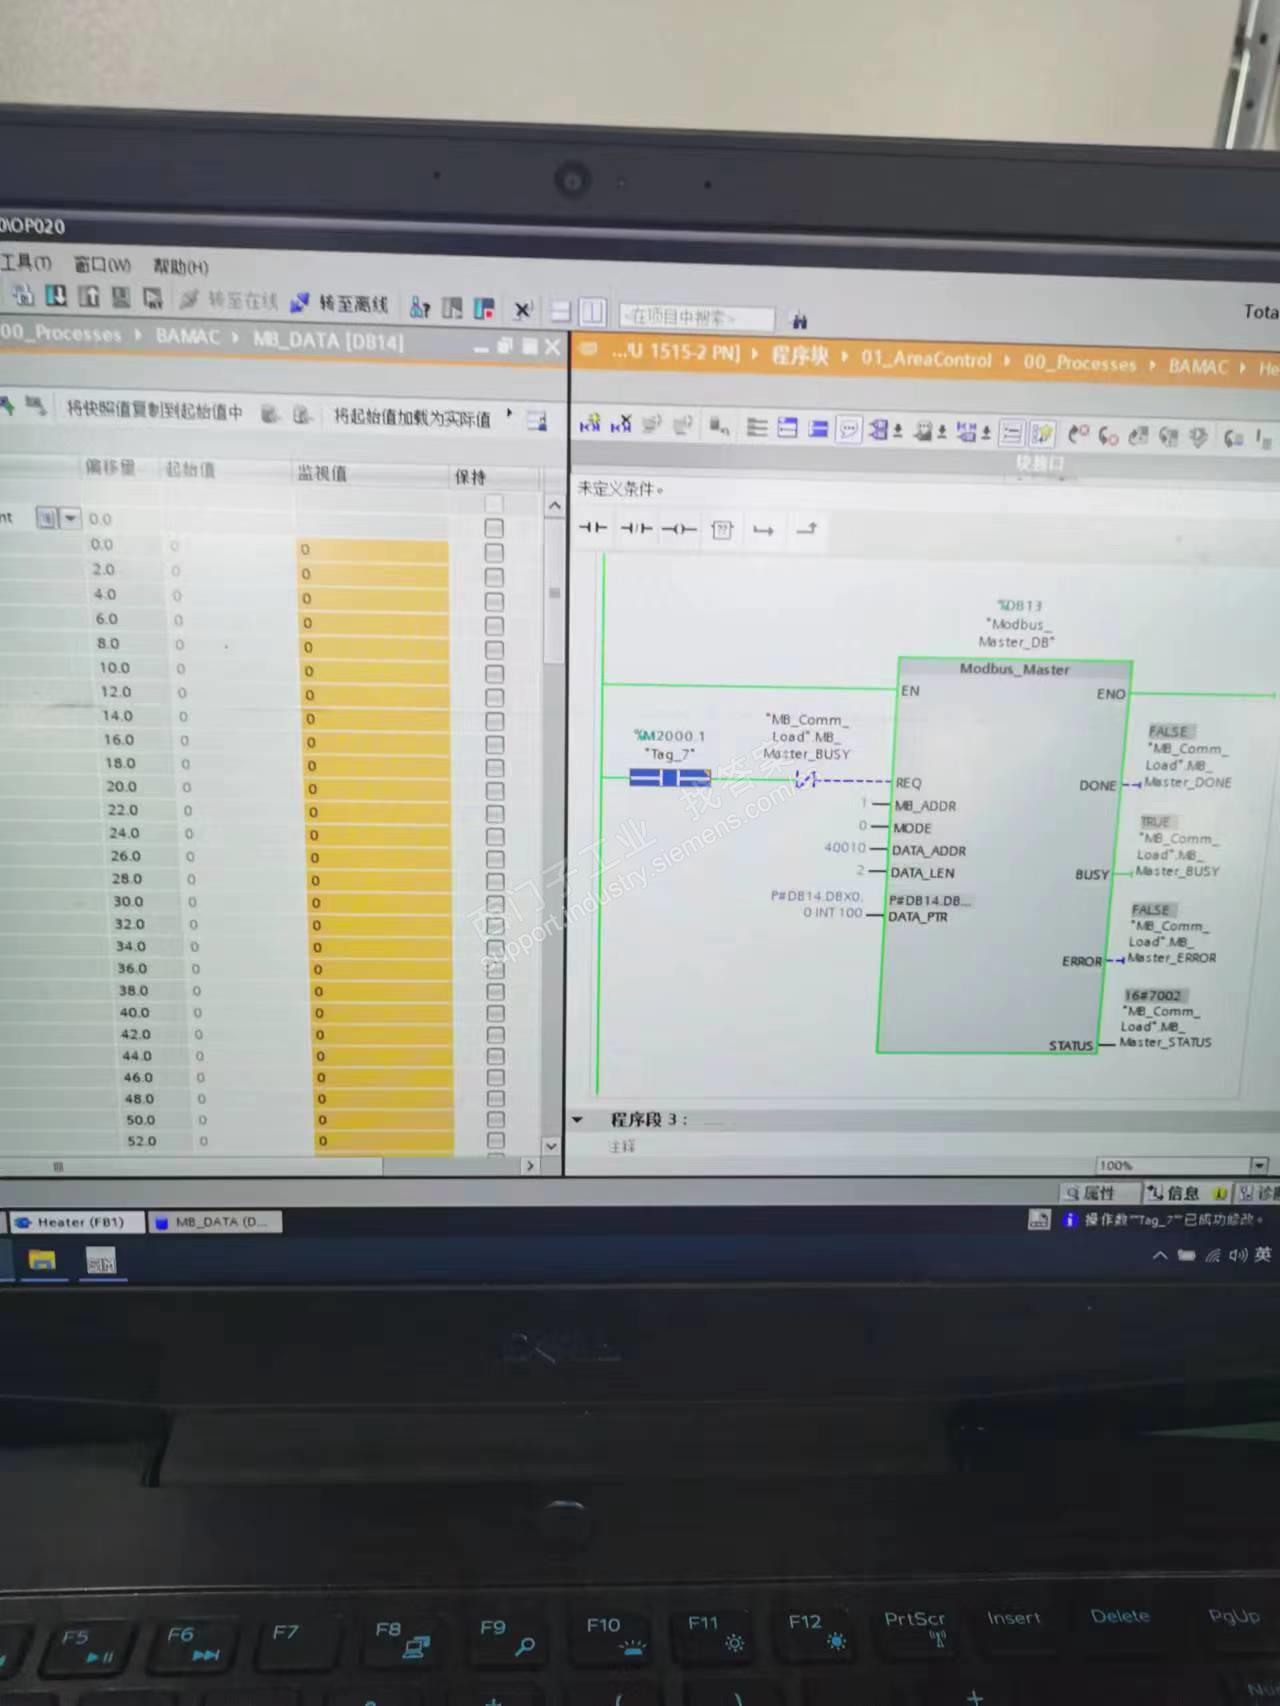Click the delete network icon
Image resolution: width=1280 pixels, height=1706 pixels.
621,424
